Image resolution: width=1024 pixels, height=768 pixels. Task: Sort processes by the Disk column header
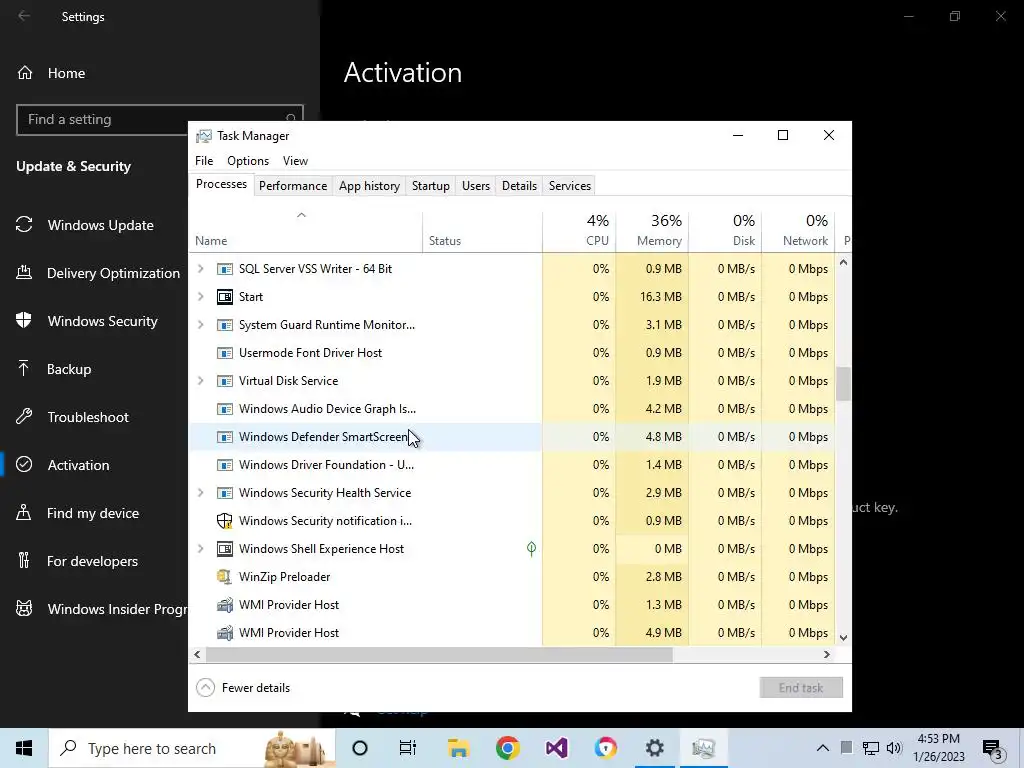[726, 232]
